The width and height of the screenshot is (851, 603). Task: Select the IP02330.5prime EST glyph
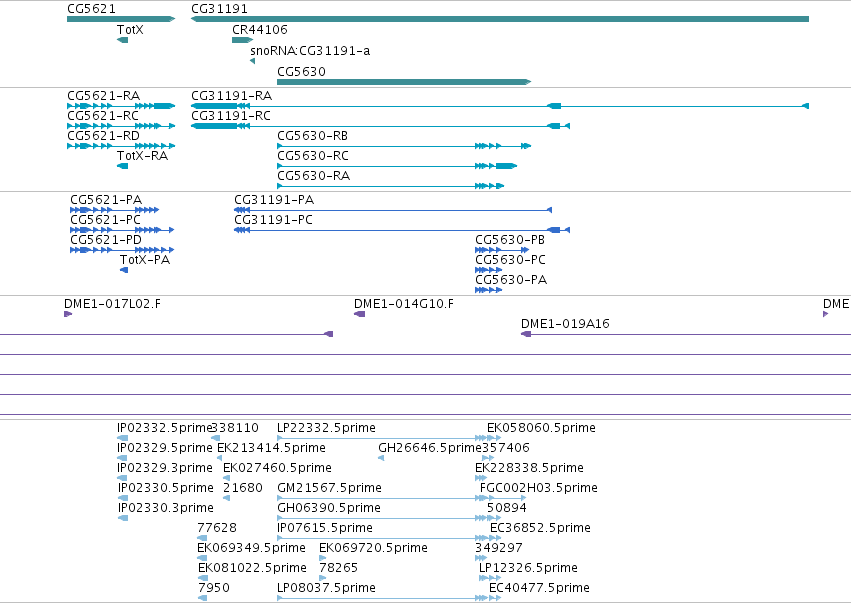[x=123, y=498]
